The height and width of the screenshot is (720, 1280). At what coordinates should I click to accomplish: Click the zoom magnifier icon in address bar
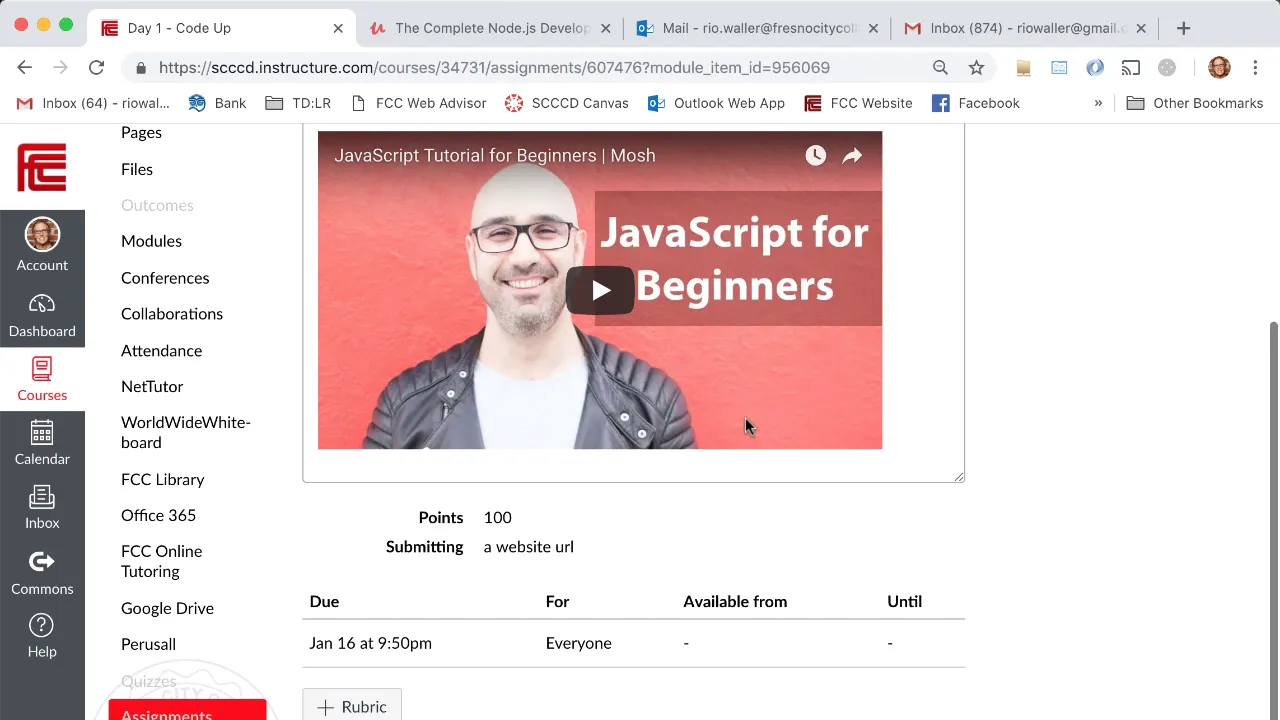(940, 67)
